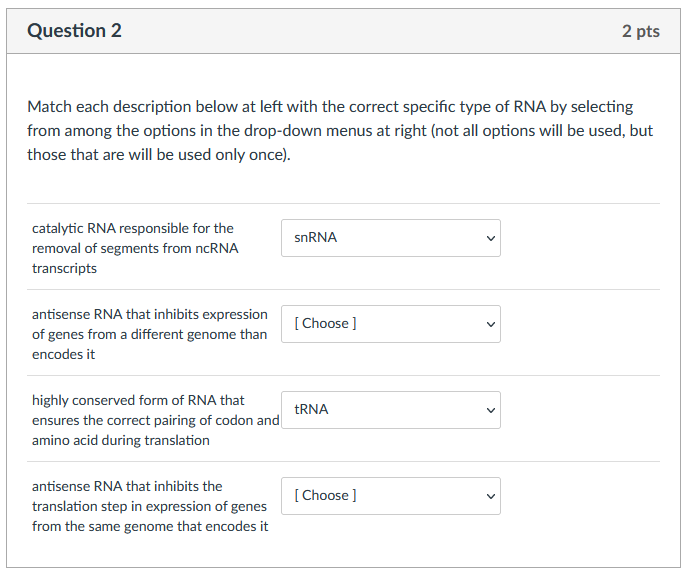Screen dimensions: 688x573
Task: Click the "of genes from a different genome than" line
Action: point(149,334)
